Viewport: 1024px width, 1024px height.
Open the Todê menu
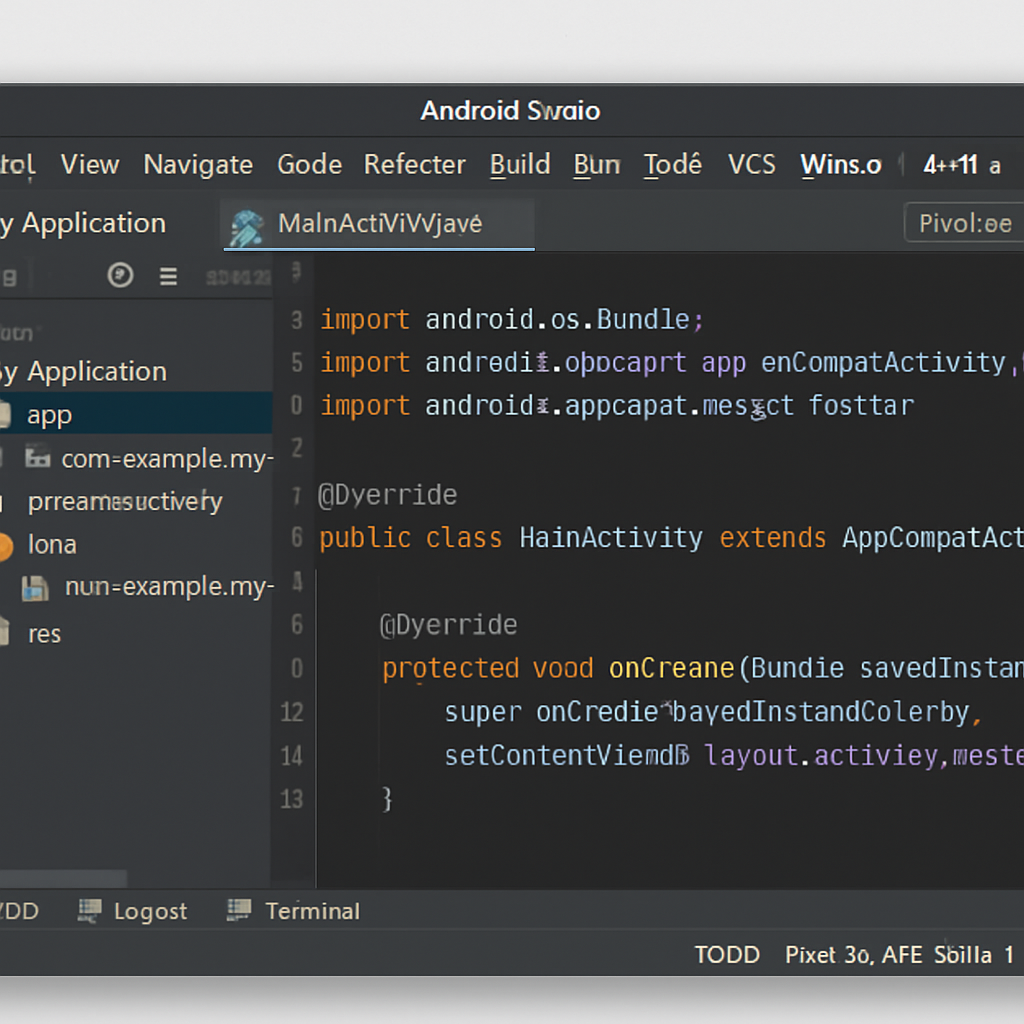pos(673,165)
